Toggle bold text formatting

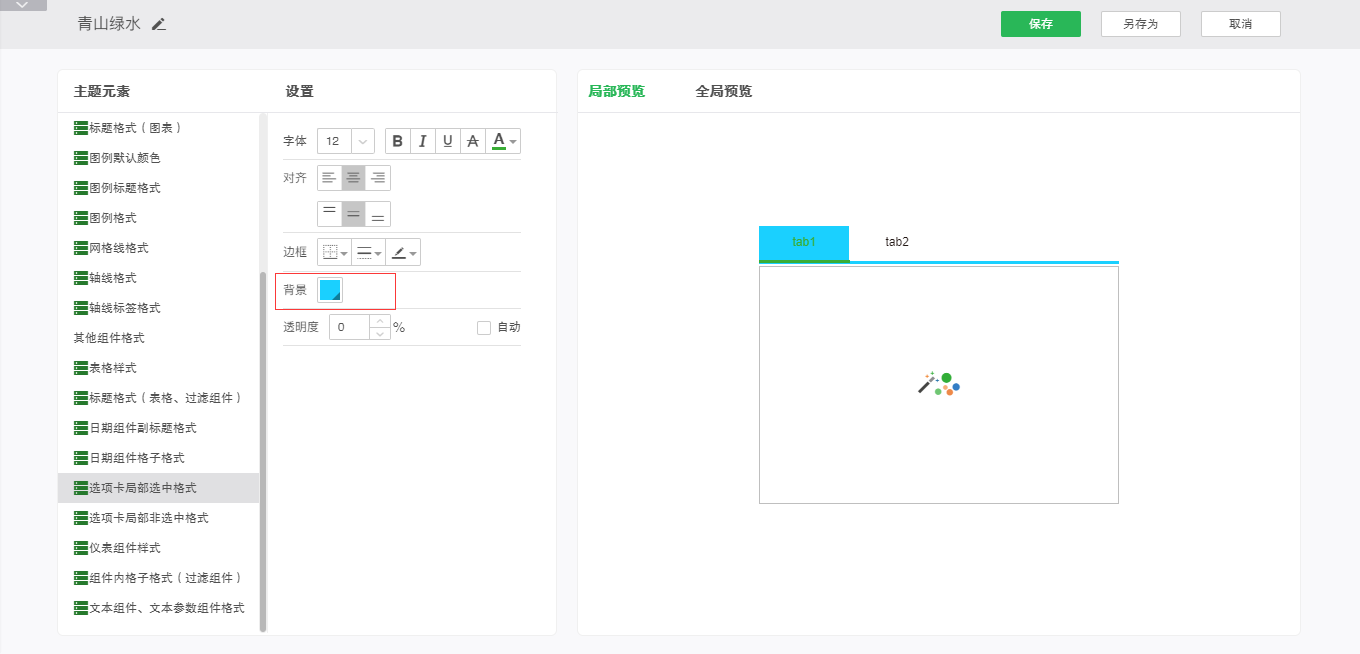[x=398, y=141]
